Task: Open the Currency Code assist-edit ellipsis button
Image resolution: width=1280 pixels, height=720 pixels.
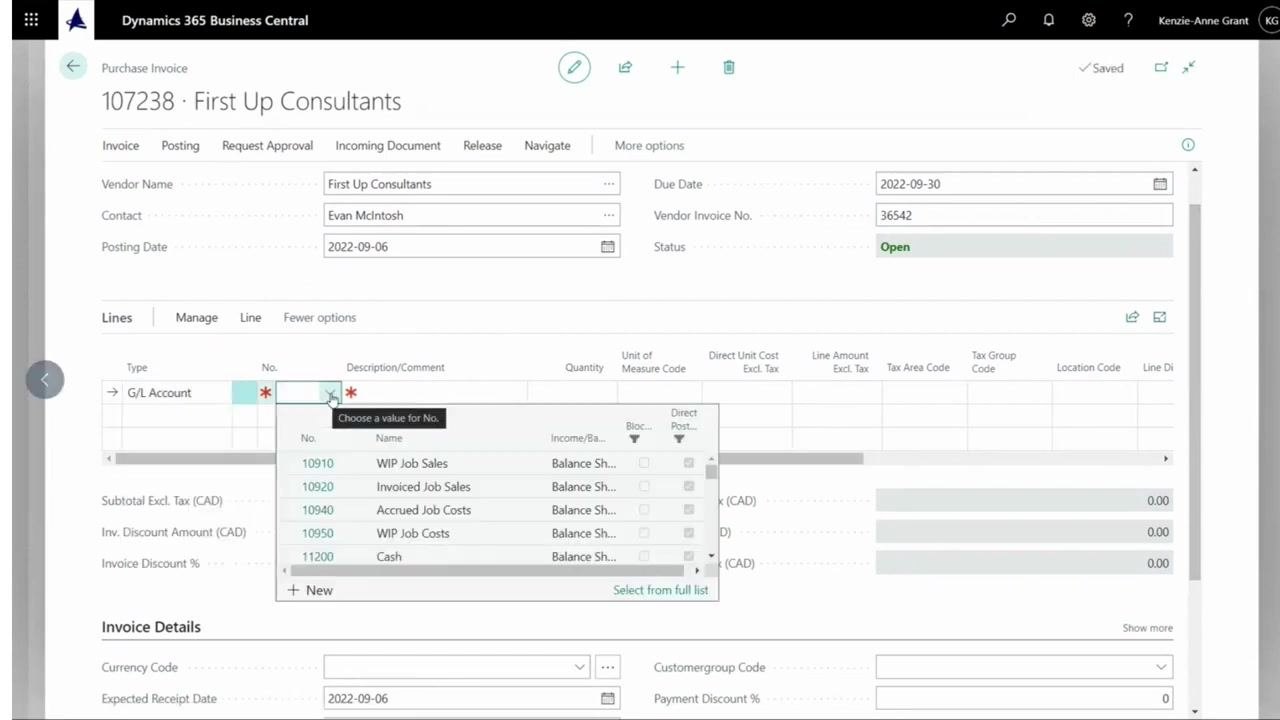Action: pos(607,667)
